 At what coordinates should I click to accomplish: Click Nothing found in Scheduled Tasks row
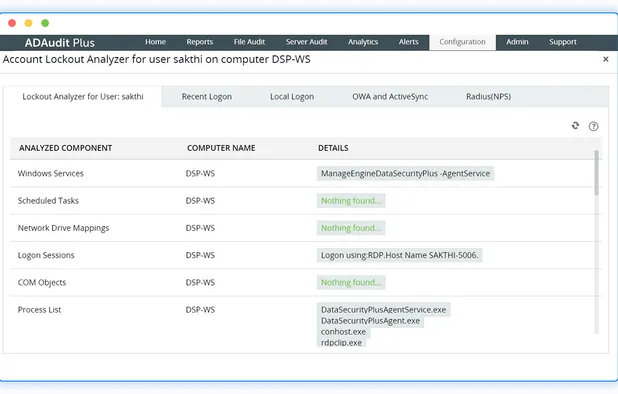(x=351, y=201)
